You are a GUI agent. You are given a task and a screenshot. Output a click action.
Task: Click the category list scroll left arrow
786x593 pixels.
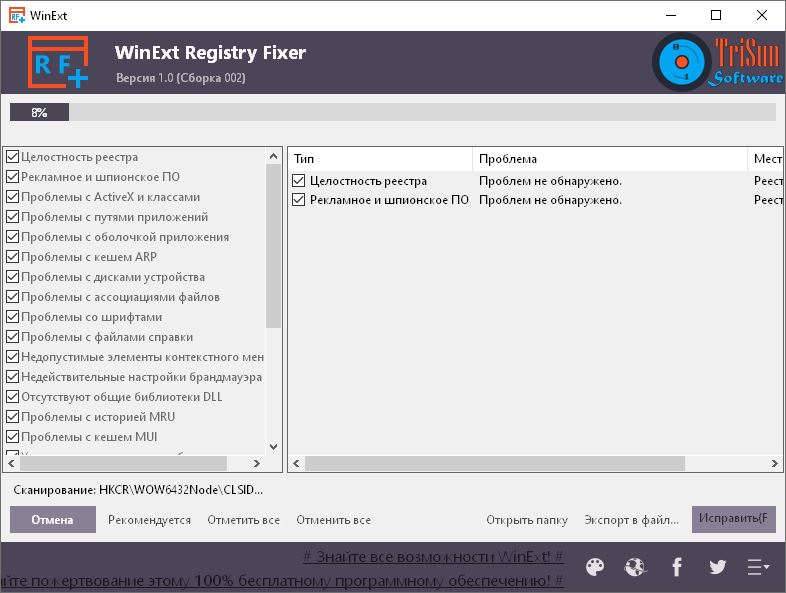pos(12,463)
